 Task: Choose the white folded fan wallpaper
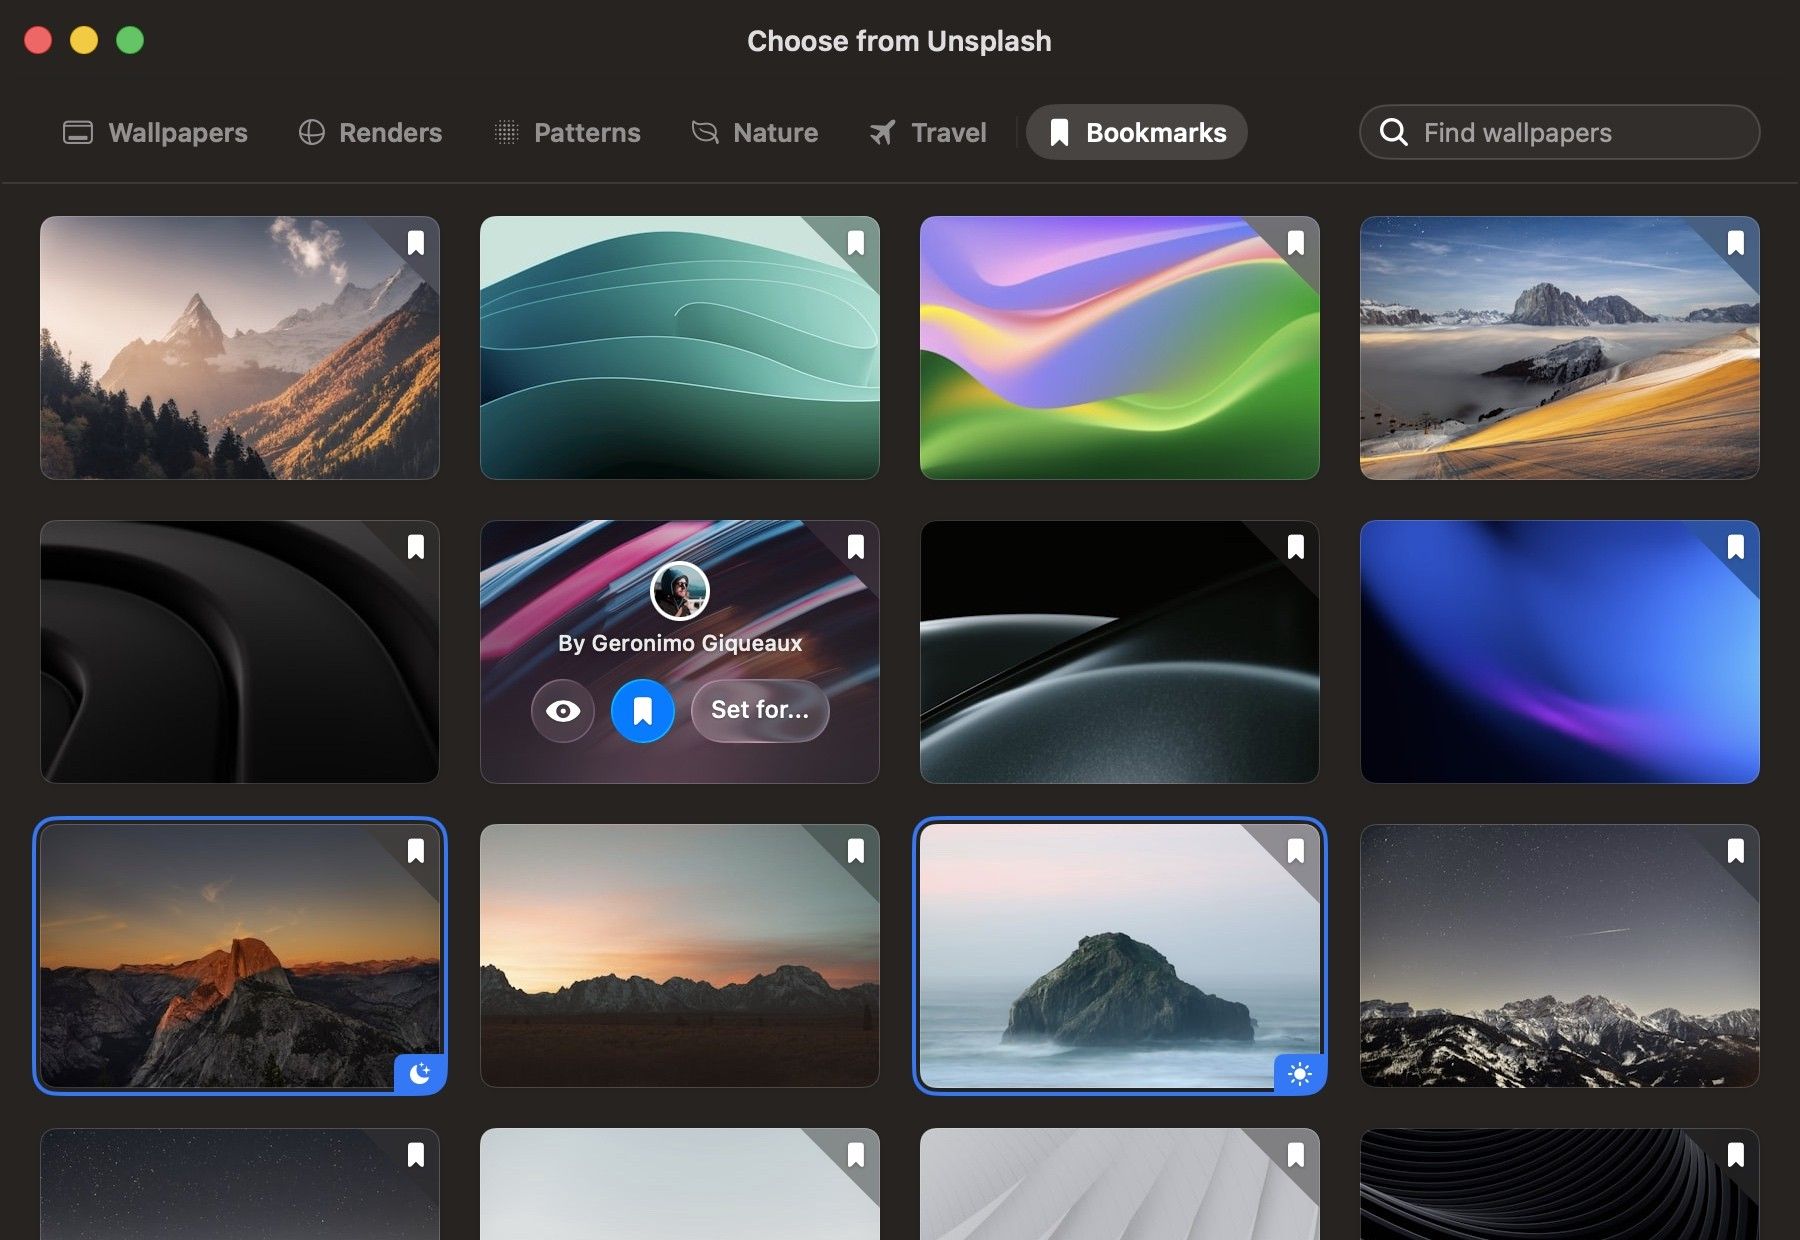click(x=1120, y=1185)
